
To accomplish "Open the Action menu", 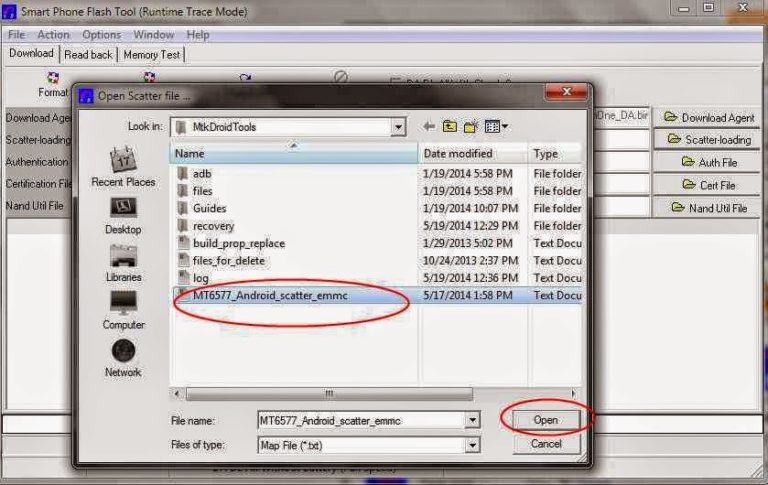I will pyautogui.click(x=53, y=35).
